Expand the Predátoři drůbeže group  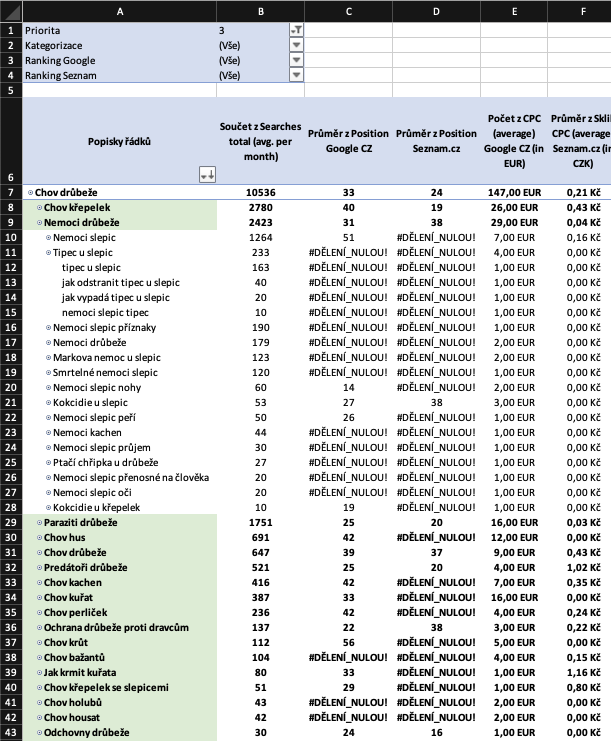[40, 568]
